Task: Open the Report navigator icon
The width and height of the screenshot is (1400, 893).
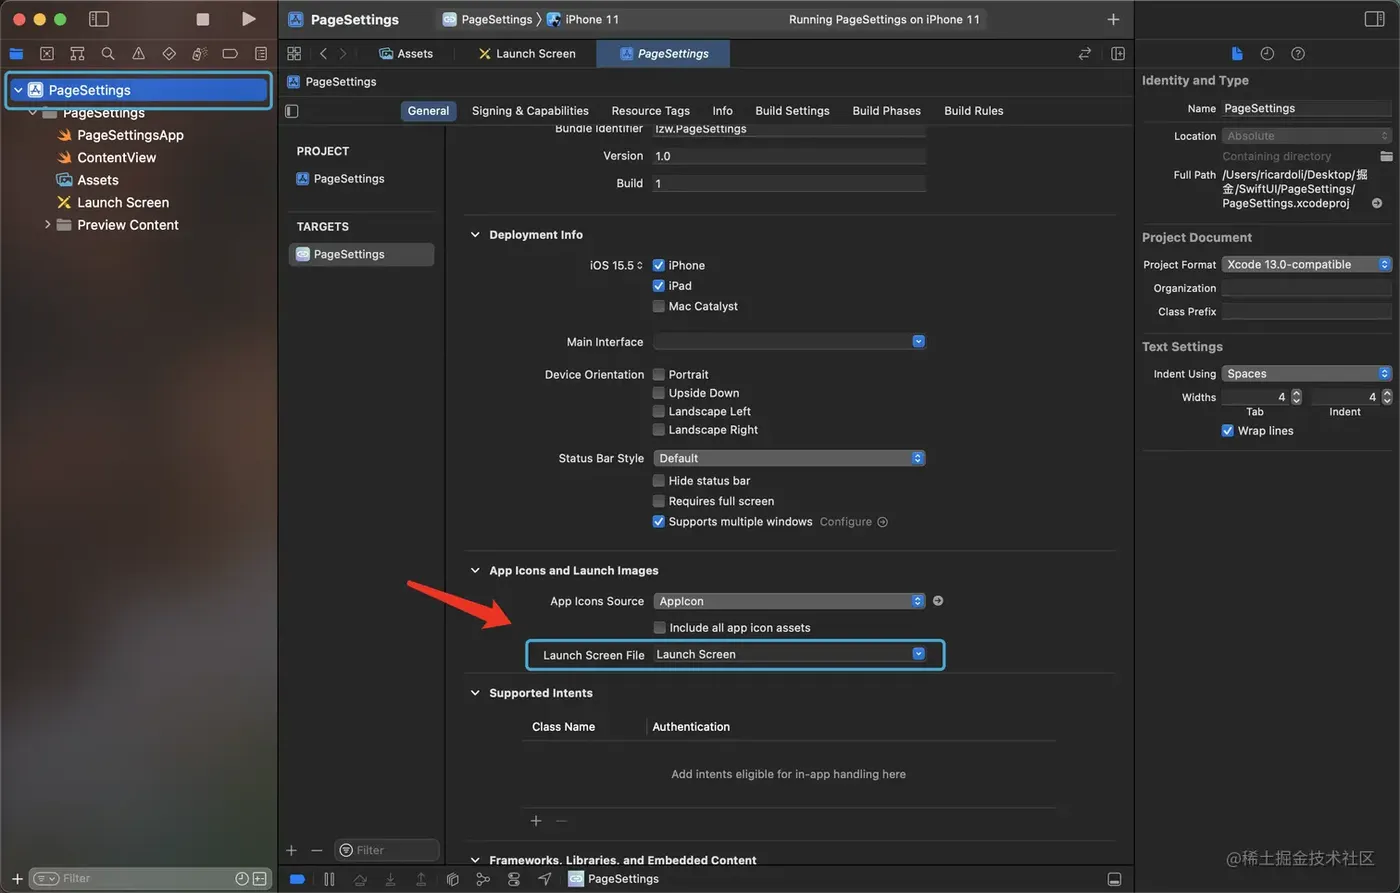Action: click(261, 54)
